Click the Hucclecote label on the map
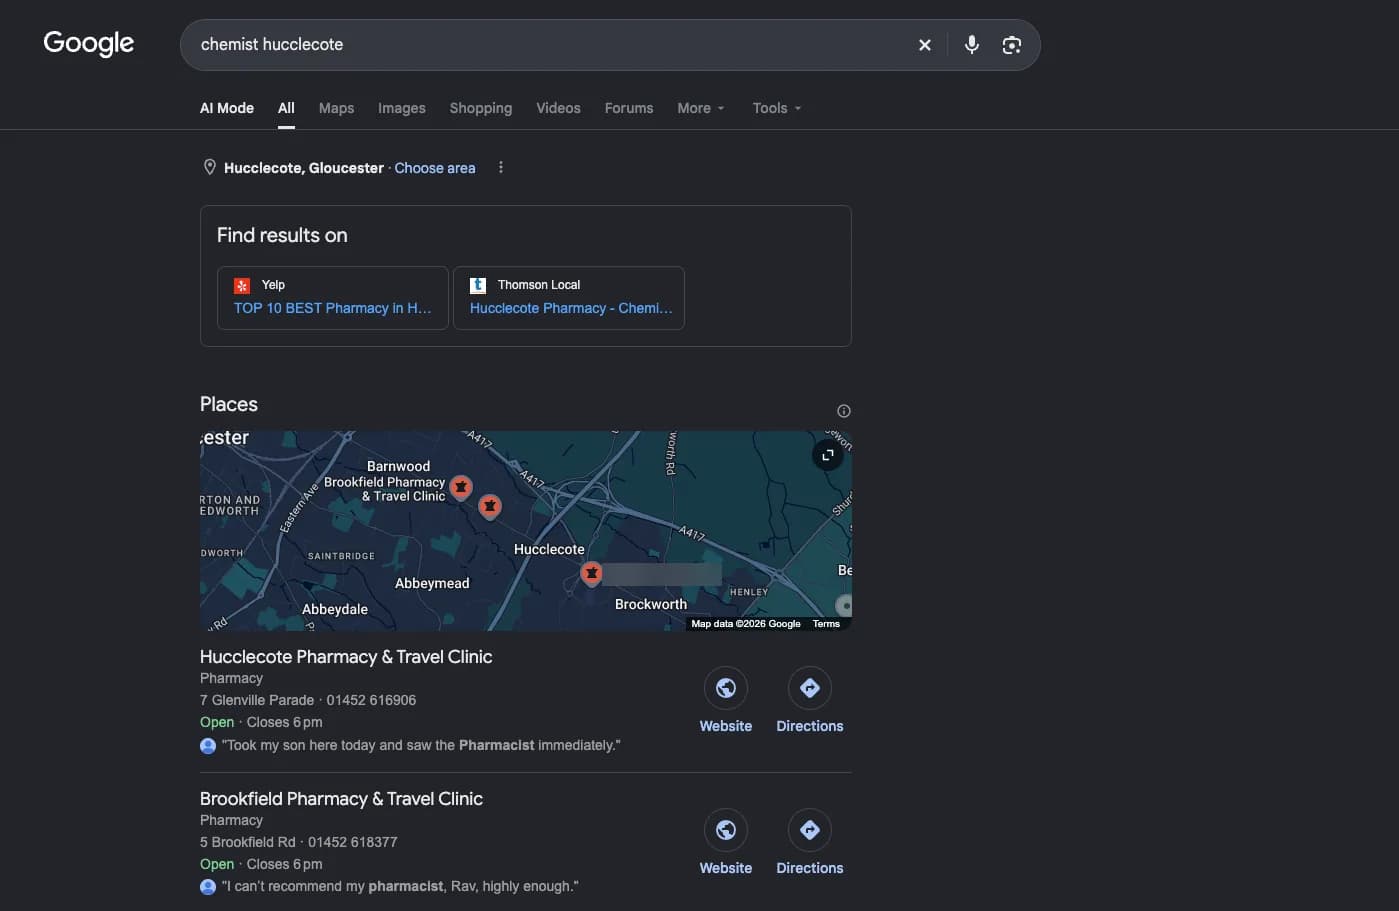The image size is (1399, 911). (549, 549)
